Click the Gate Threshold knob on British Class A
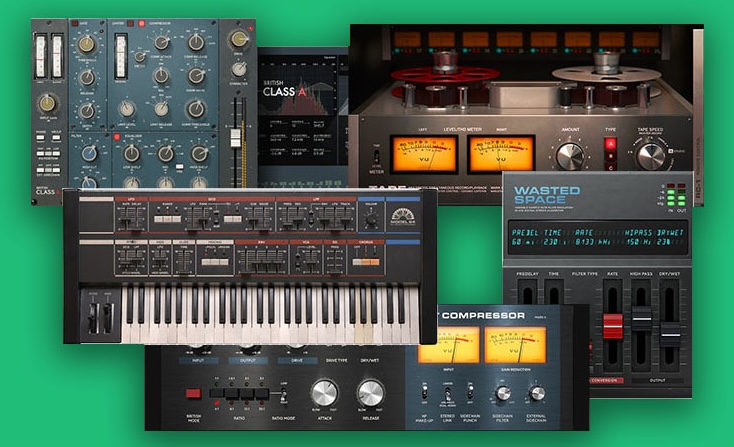This screenshot has height=447, width=734. (87, 44)
